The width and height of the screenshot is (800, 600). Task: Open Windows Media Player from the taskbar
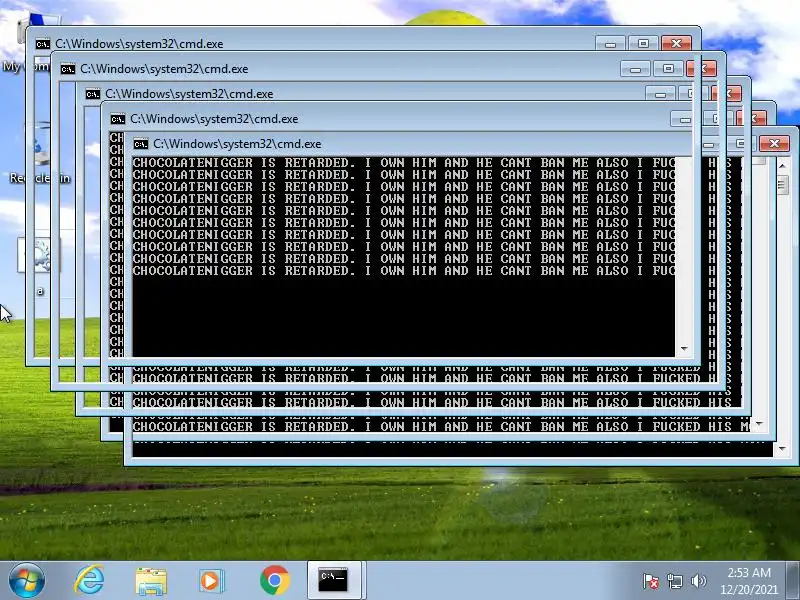211,581
